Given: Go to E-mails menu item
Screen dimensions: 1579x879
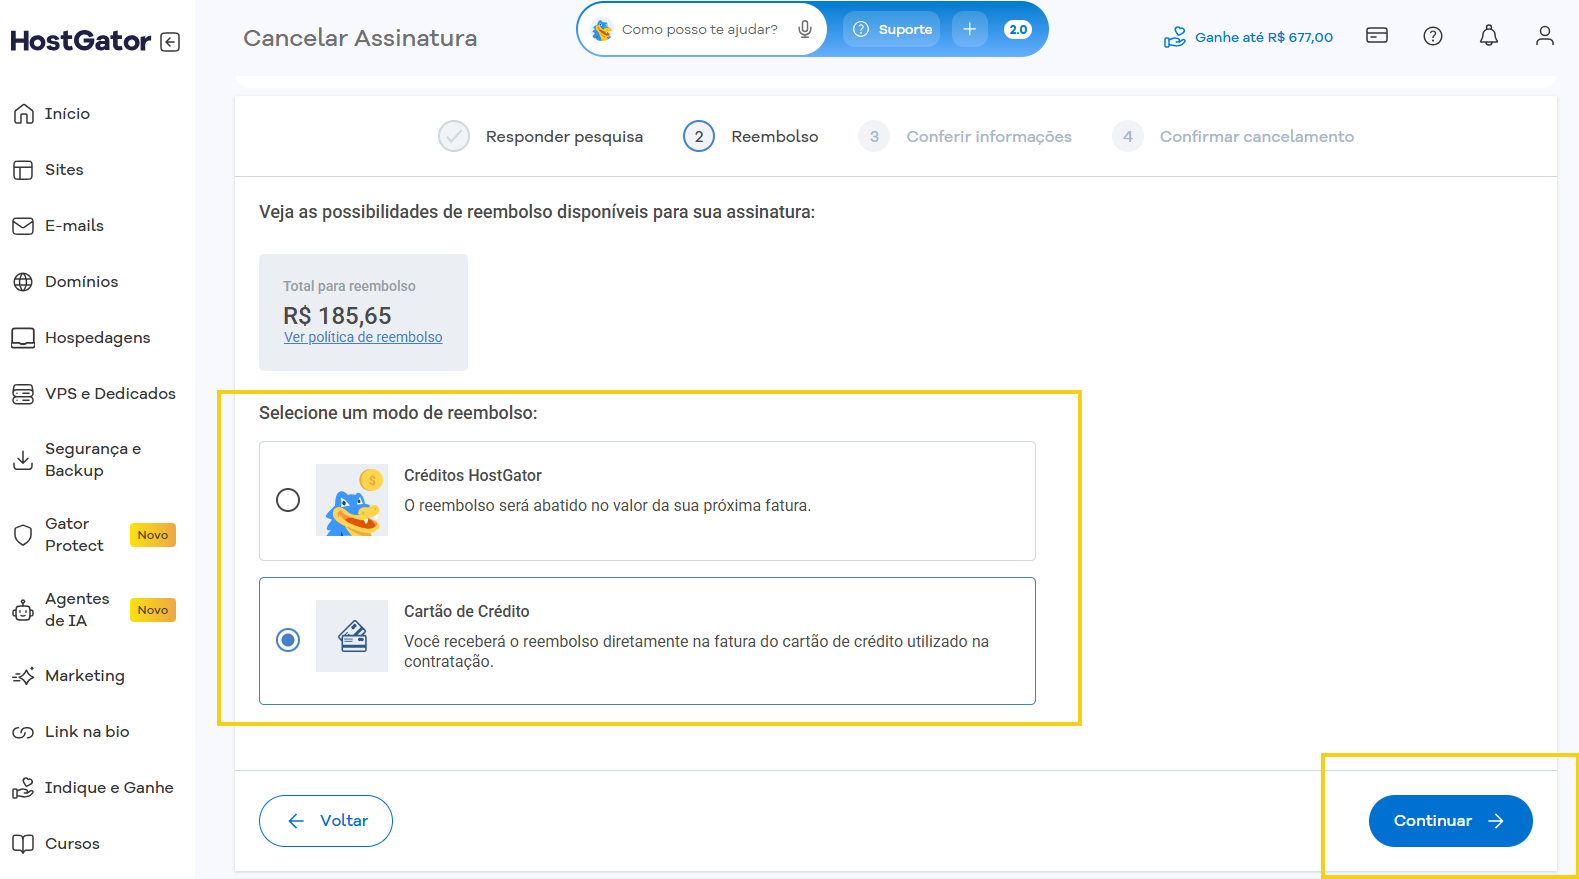Looking at the screenshot, I should pos(74,226).
